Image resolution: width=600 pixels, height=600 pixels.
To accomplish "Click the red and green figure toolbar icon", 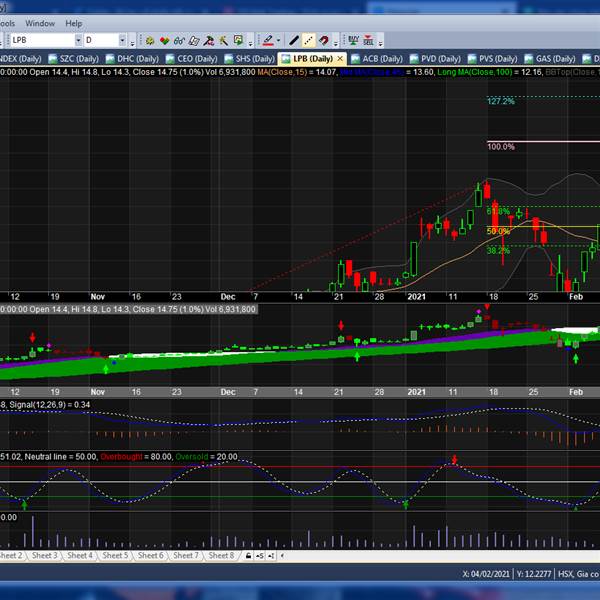I will pyautogui.click(x=209, y=41).
